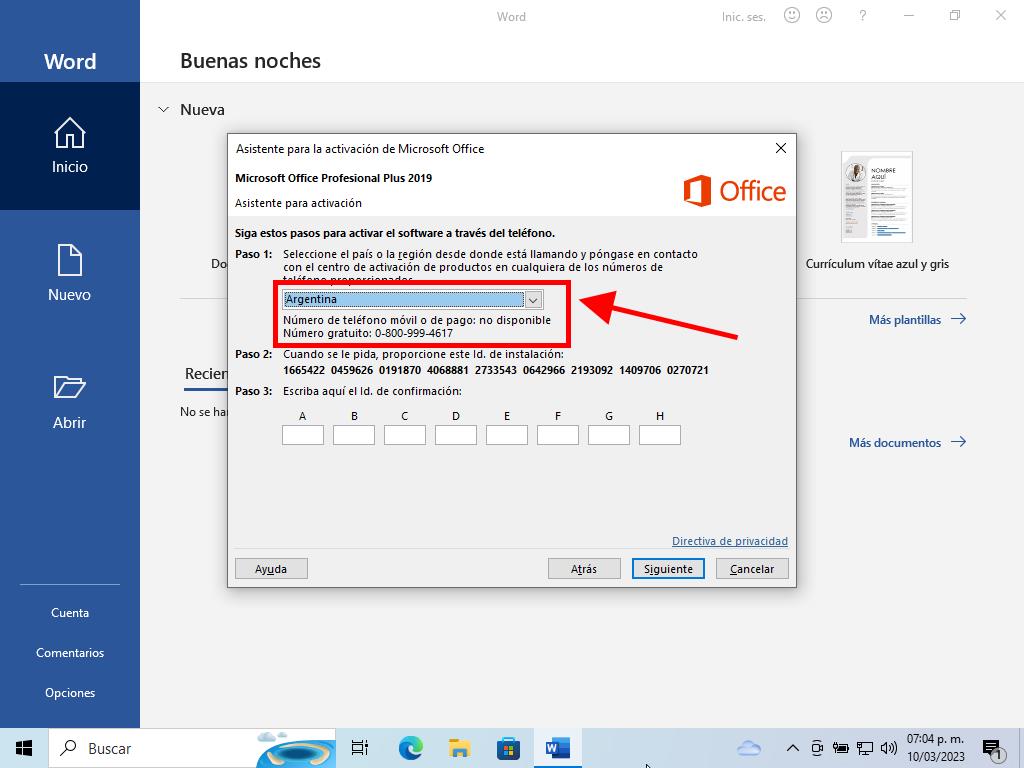The width and height of the screenshot is (1024, 768).
Task: Click the Cancelar button
Action: point(752,569)
